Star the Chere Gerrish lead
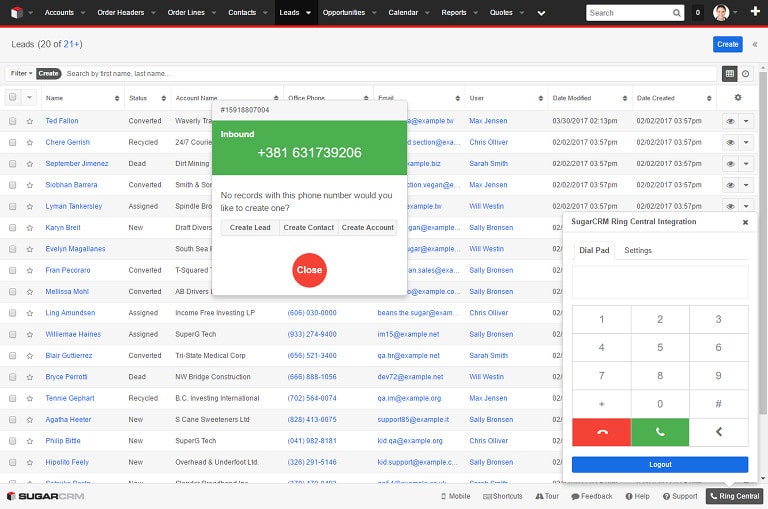The image size is (768, 509). (x=30, y=143)
